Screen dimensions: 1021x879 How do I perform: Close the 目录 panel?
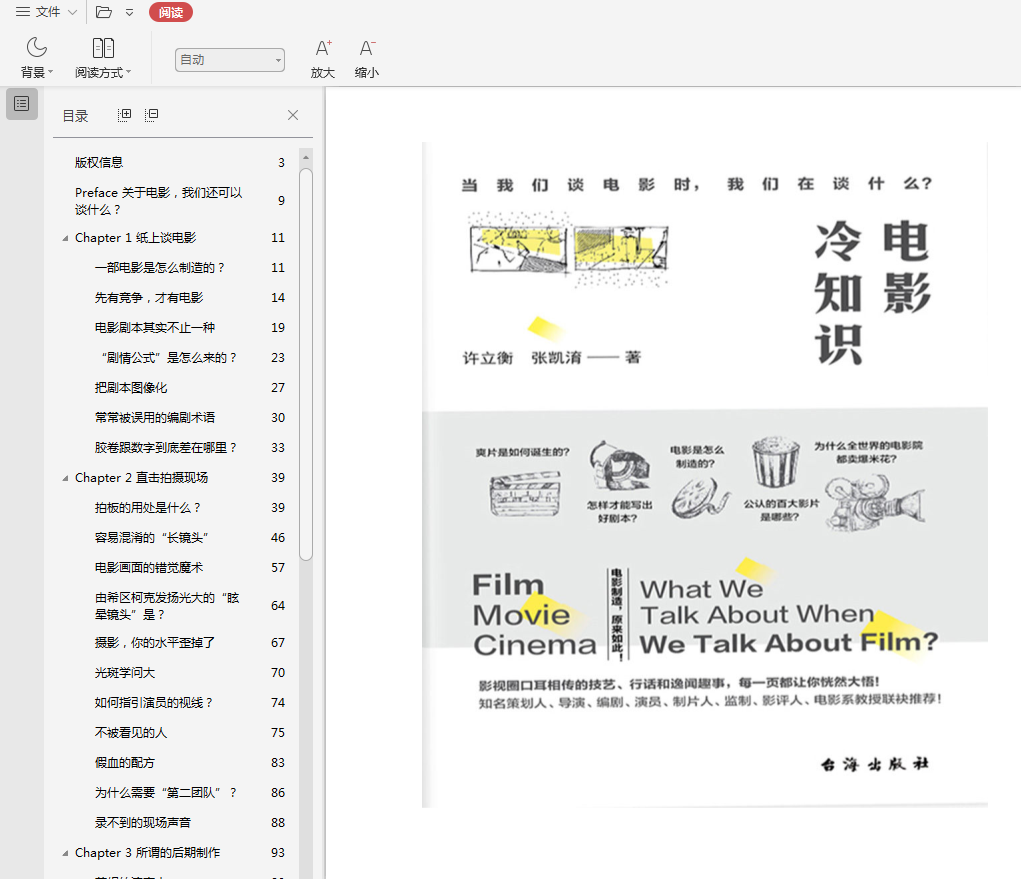[293, 115]
